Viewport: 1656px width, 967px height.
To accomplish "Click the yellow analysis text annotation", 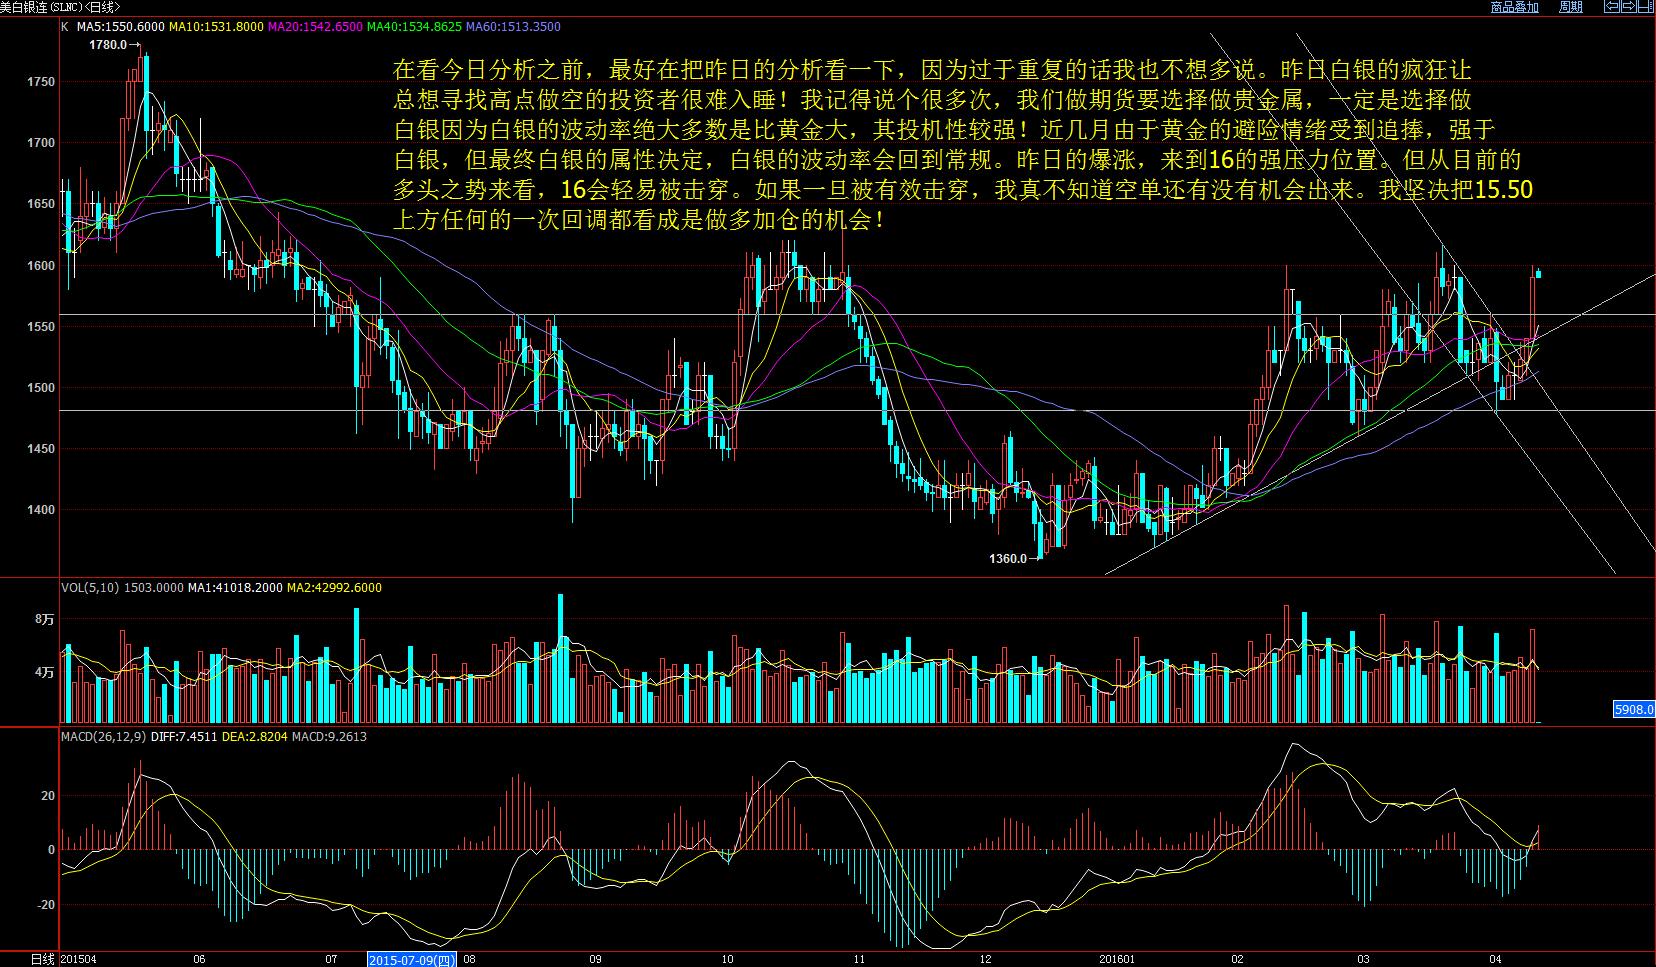I will coord(960,144).
